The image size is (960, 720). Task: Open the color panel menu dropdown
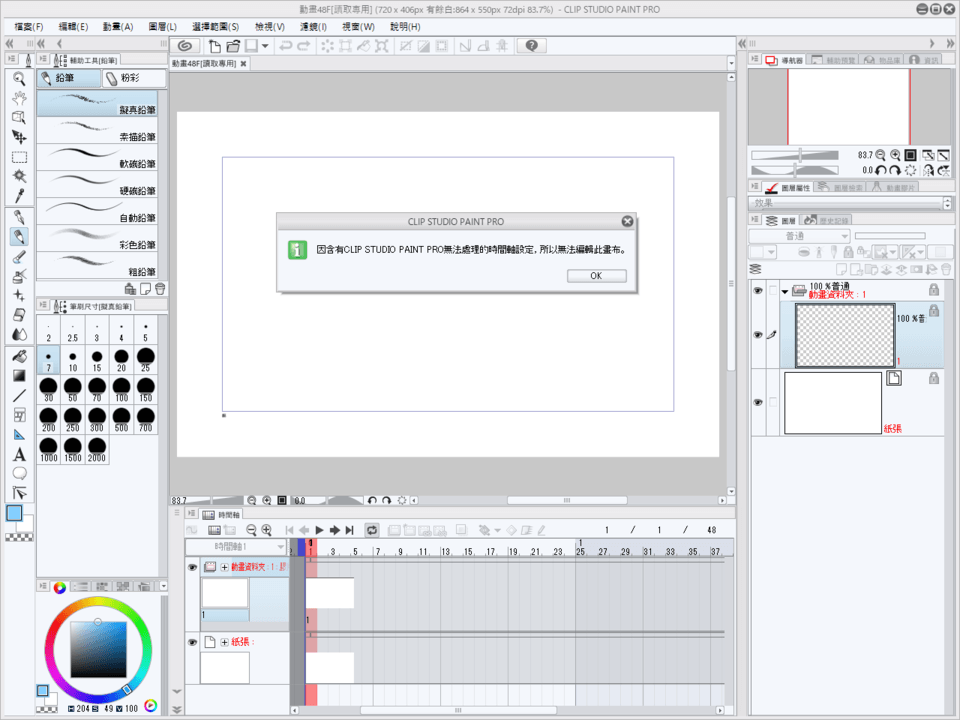coord(163,586)
